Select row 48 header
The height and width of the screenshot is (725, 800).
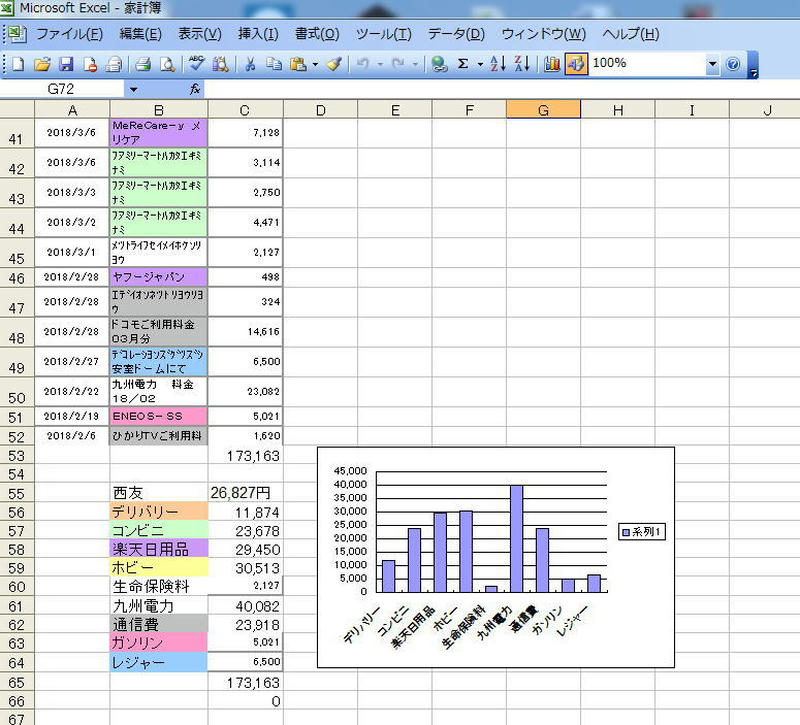[17, 332]
